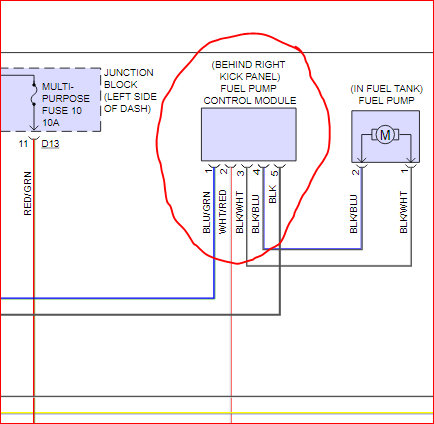
Task: Click pin number 1 on the fuel pump
Action: [x=404, y=171]
